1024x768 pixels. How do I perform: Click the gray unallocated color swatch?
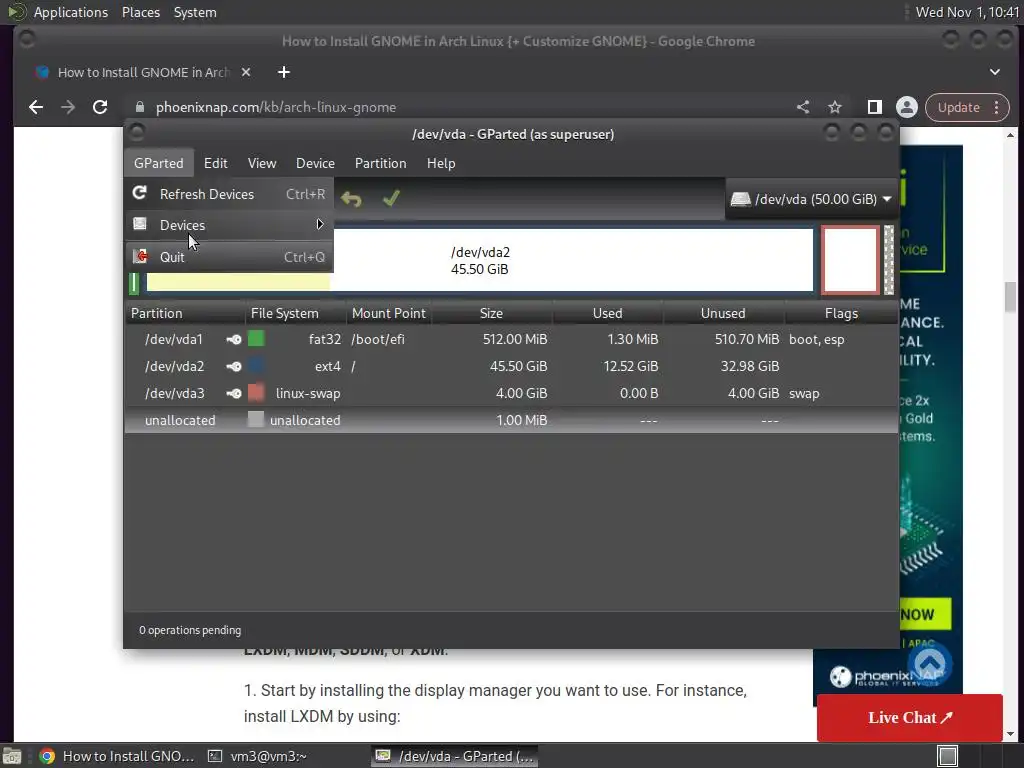pyautogui.click(x=256, y=419)
